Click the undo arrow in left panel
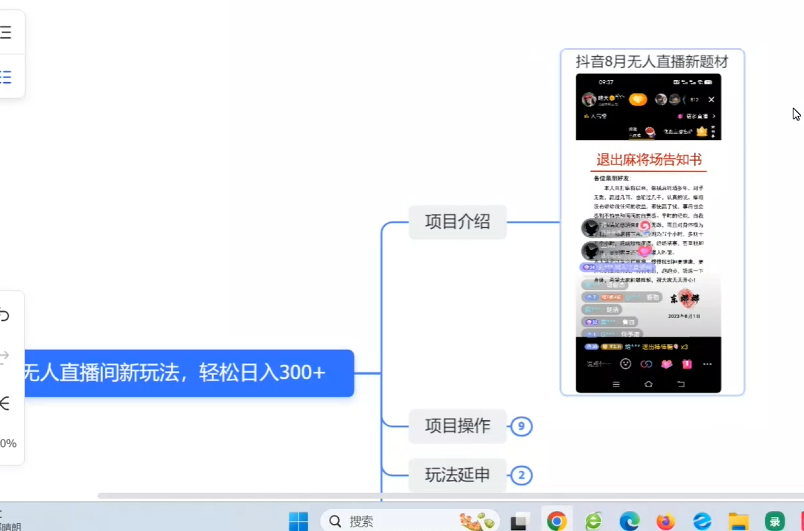 pyautogui.click(x=5, y=316)
